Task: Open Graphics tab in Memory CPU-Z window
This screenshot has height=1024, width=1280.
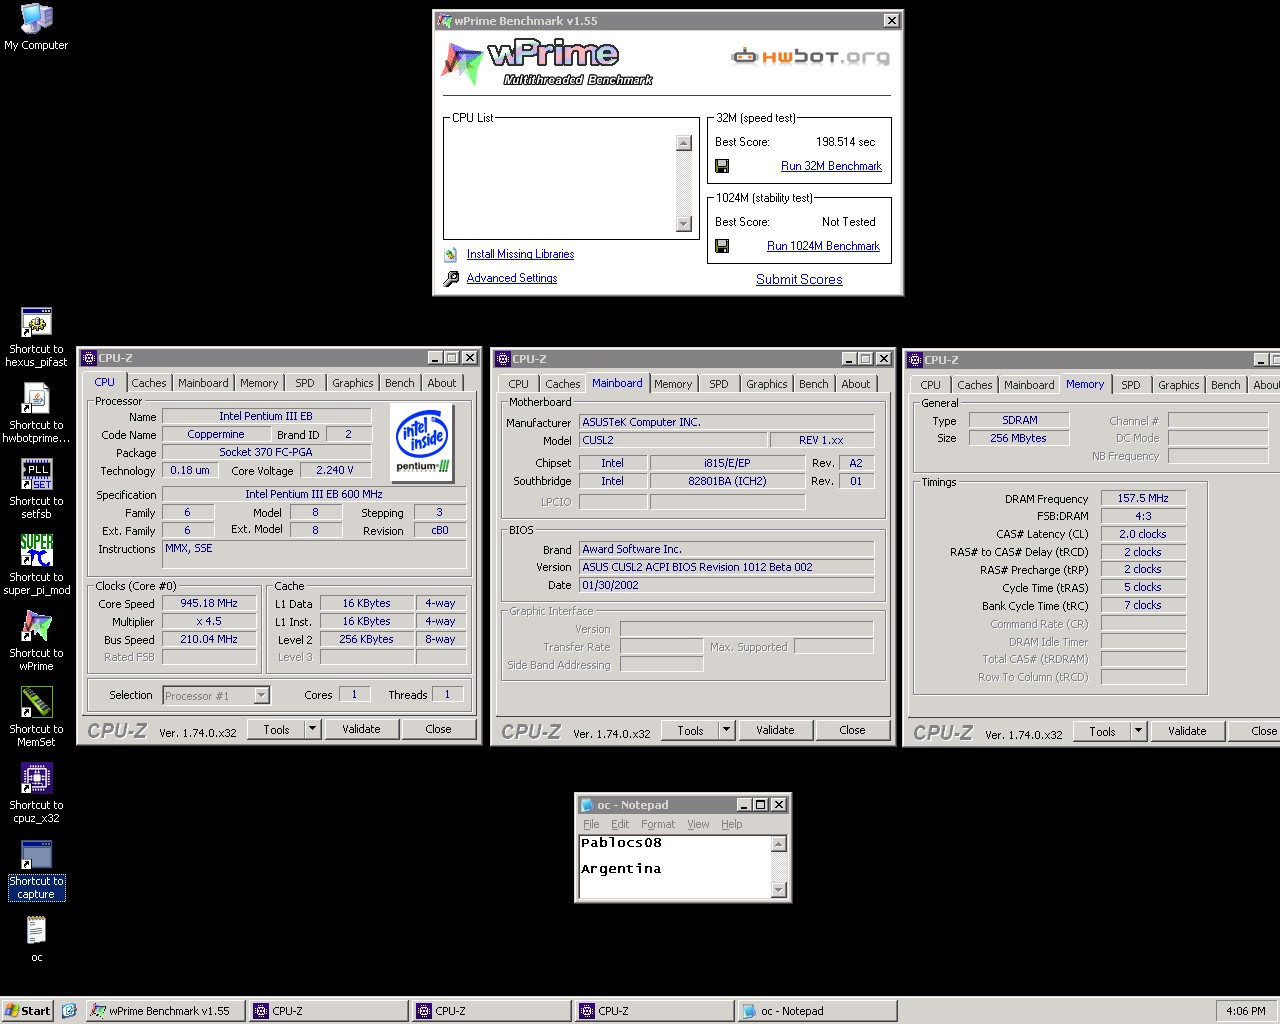Action: click(1179, 385)
